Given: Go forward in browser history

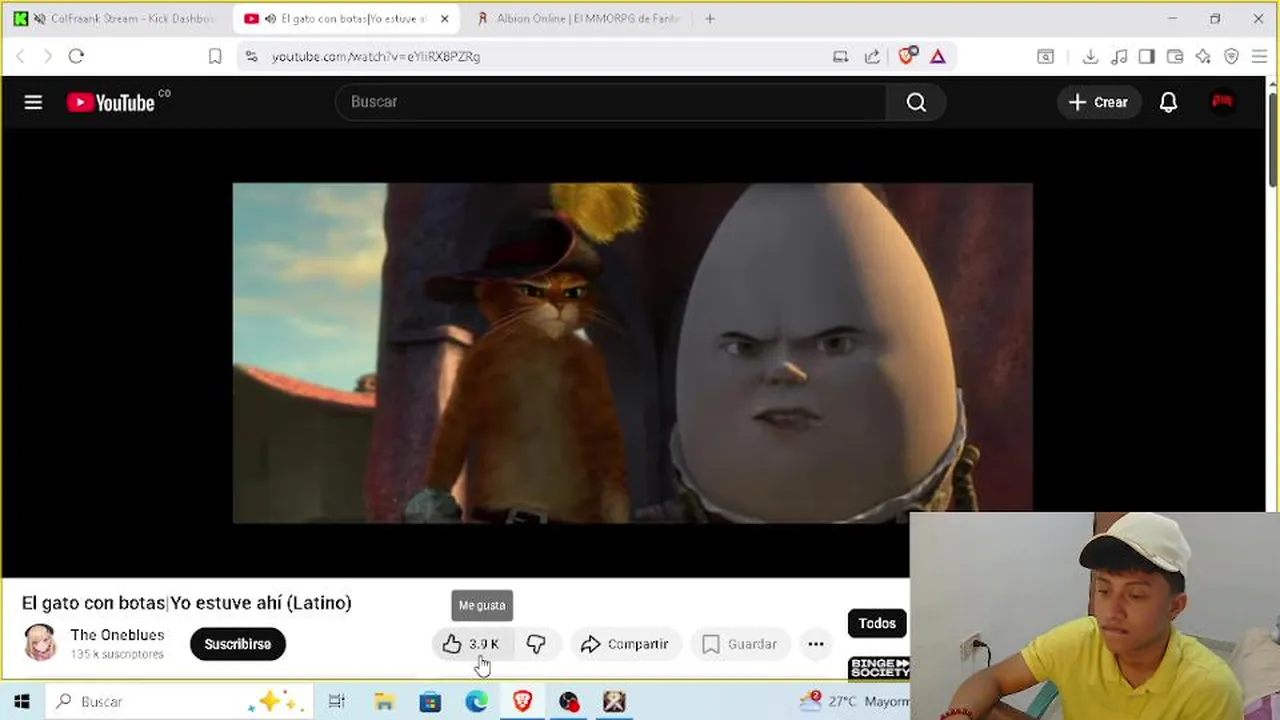Looking at the screenshot, I should (x=47, y=57).
